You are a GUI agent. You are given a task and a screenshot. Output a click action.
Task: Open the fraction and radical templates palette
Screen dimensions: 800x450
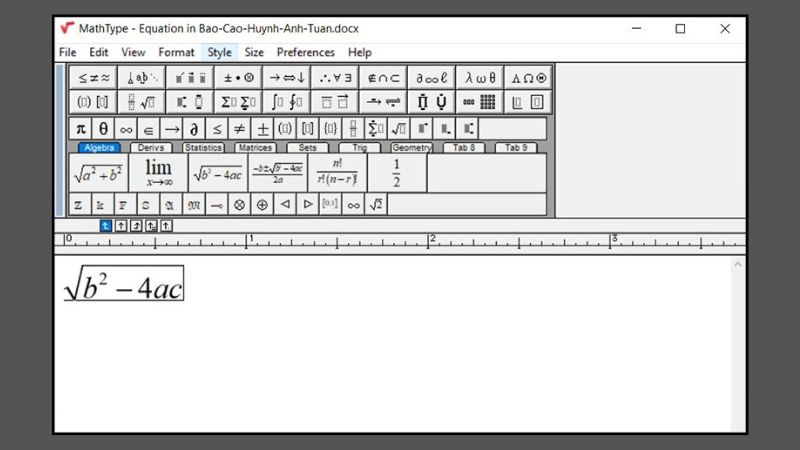click(x=141, y=102)
